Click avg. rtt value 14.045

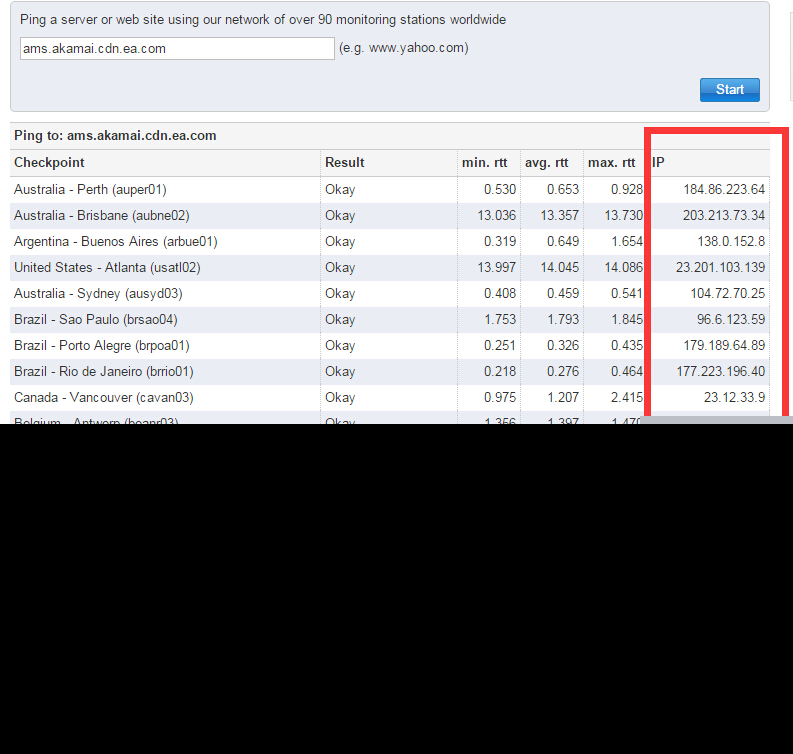pyautogui.click(x=559, y=268)
